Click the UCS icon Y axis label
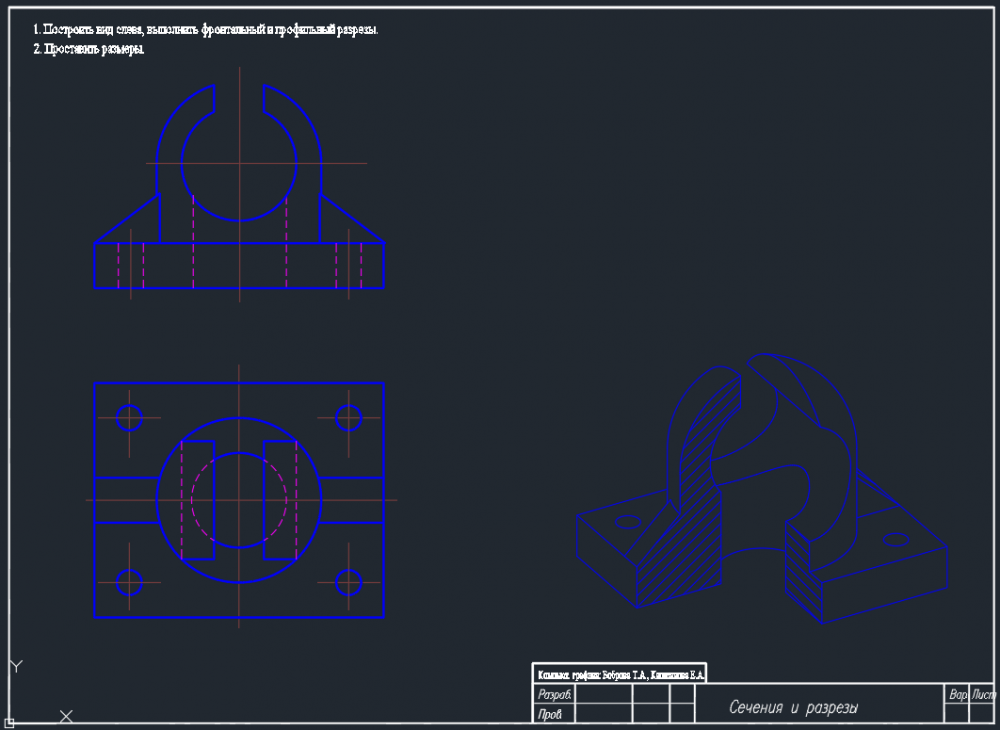Screen dimensions: 1000x730 tap(17, 666)
